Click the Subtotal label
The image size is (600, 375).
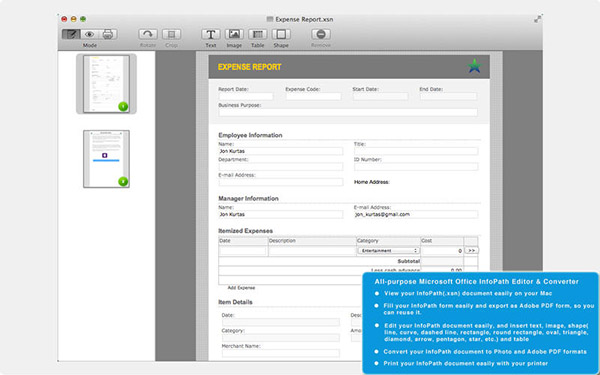pyautogui.click(x=408, y=261)
